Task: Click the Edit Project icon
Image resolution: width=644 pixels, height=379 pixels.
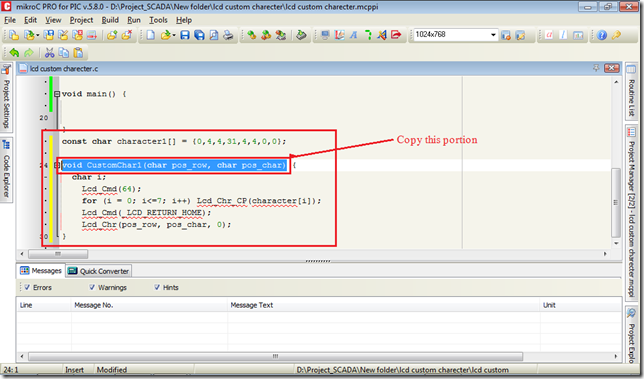Action: (x=63, y=35)
